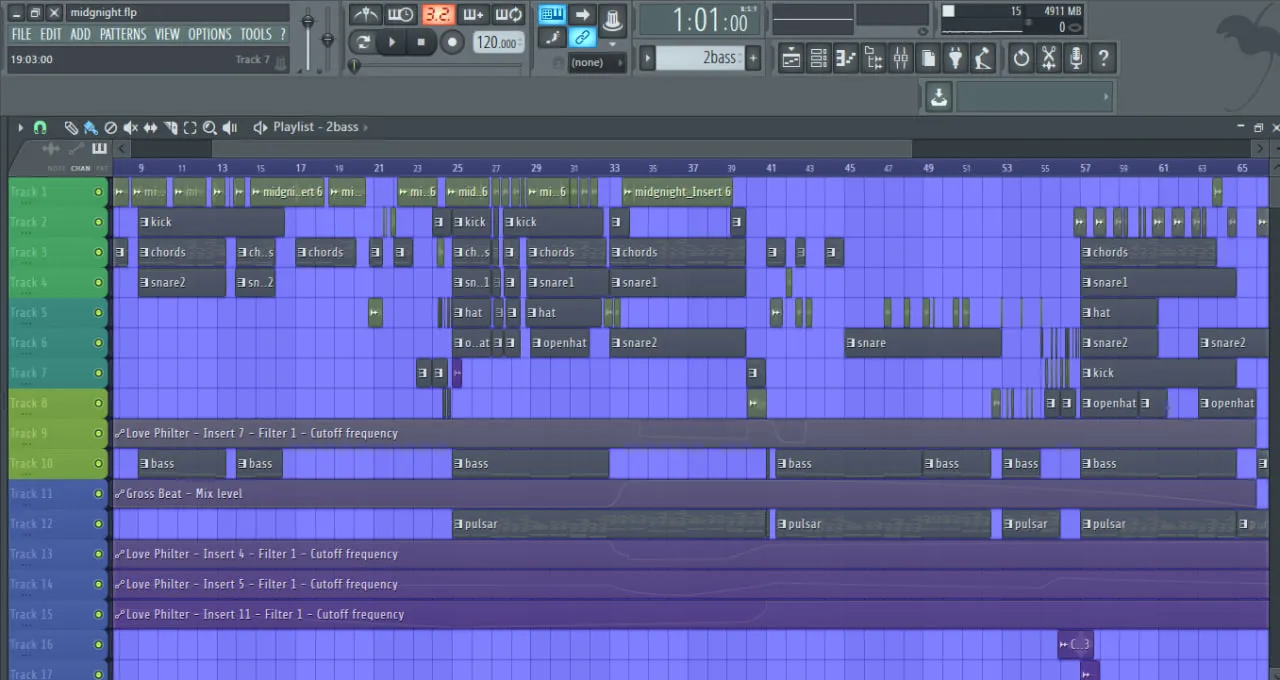Click the microphone recording icon
The image size is (1280, 680).
point(1076,59)
